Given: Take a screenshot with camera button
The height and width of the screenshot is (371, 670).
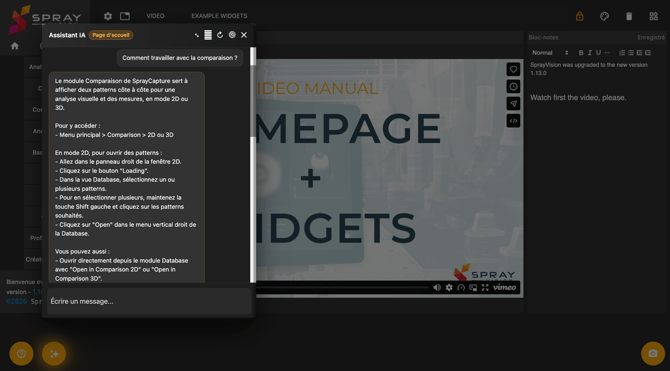Looking at the screenshot, I should pyautogui.click(x=652, y=353).
